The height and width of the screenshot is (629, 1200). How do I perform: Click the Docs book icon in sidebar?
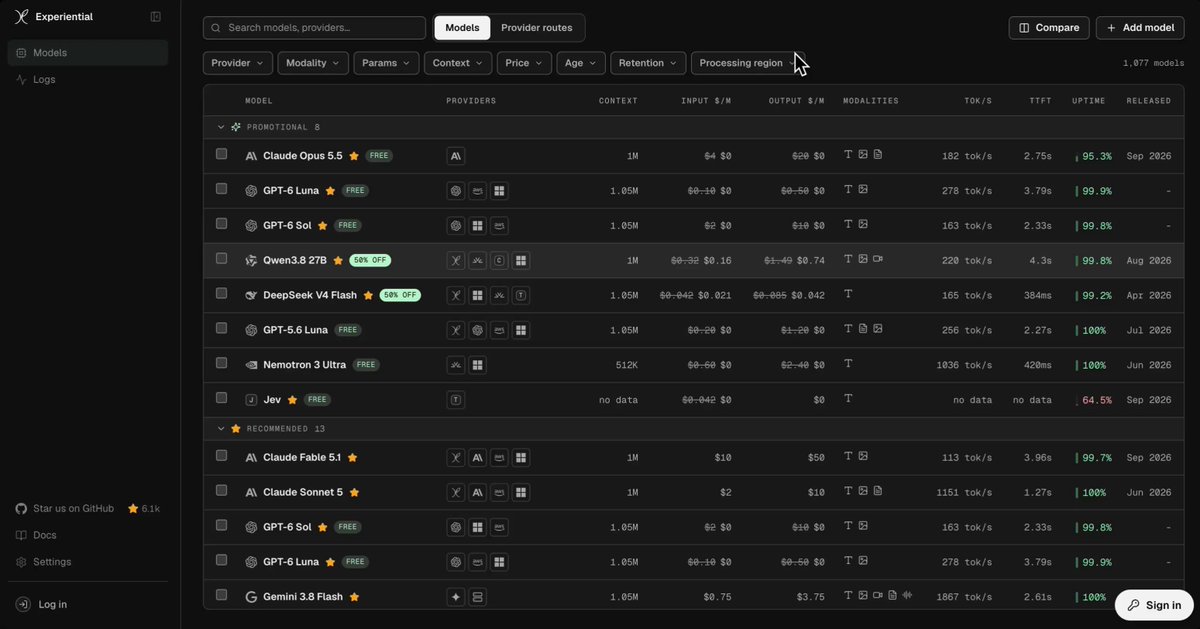(21, 535)
